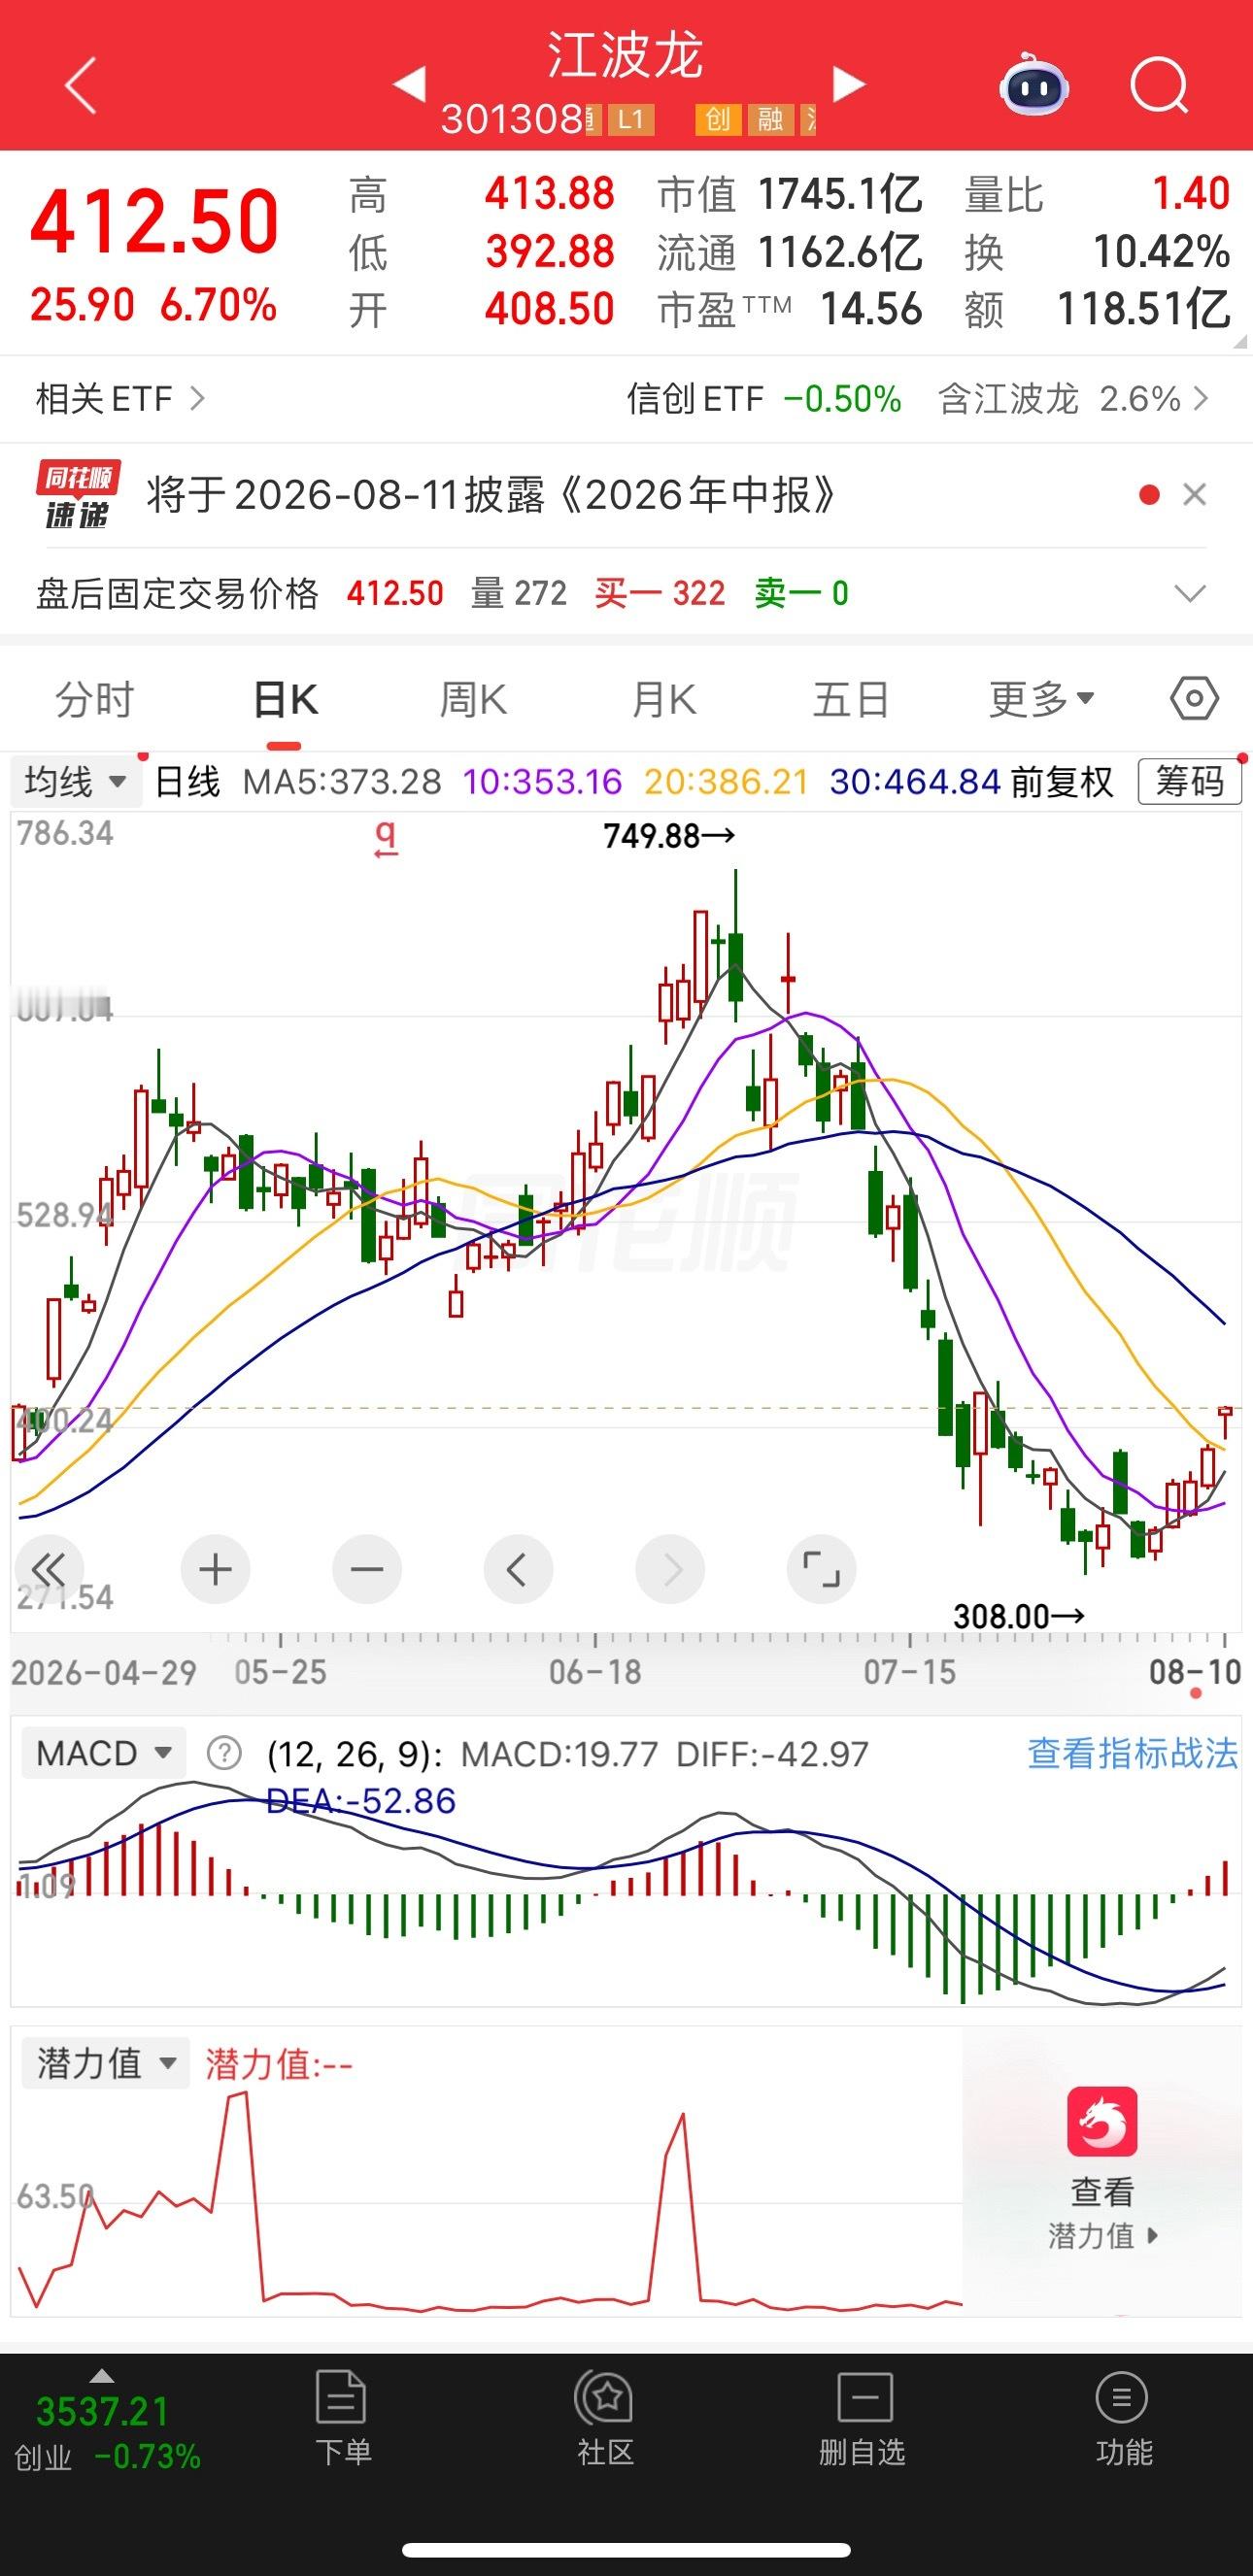
Task: Switch chart to fullscreen view
Action: (822, 1569)
